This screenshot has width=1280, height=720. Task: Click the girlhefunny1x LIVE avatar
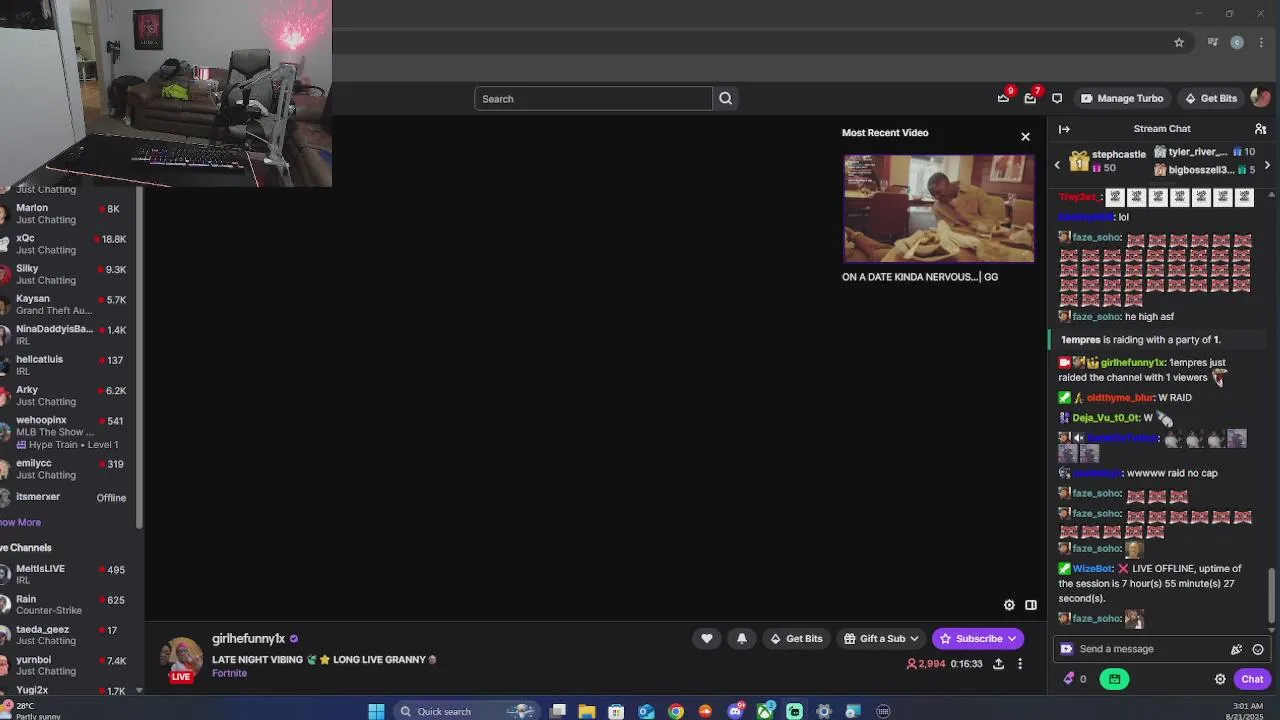[x=181, y=660]
